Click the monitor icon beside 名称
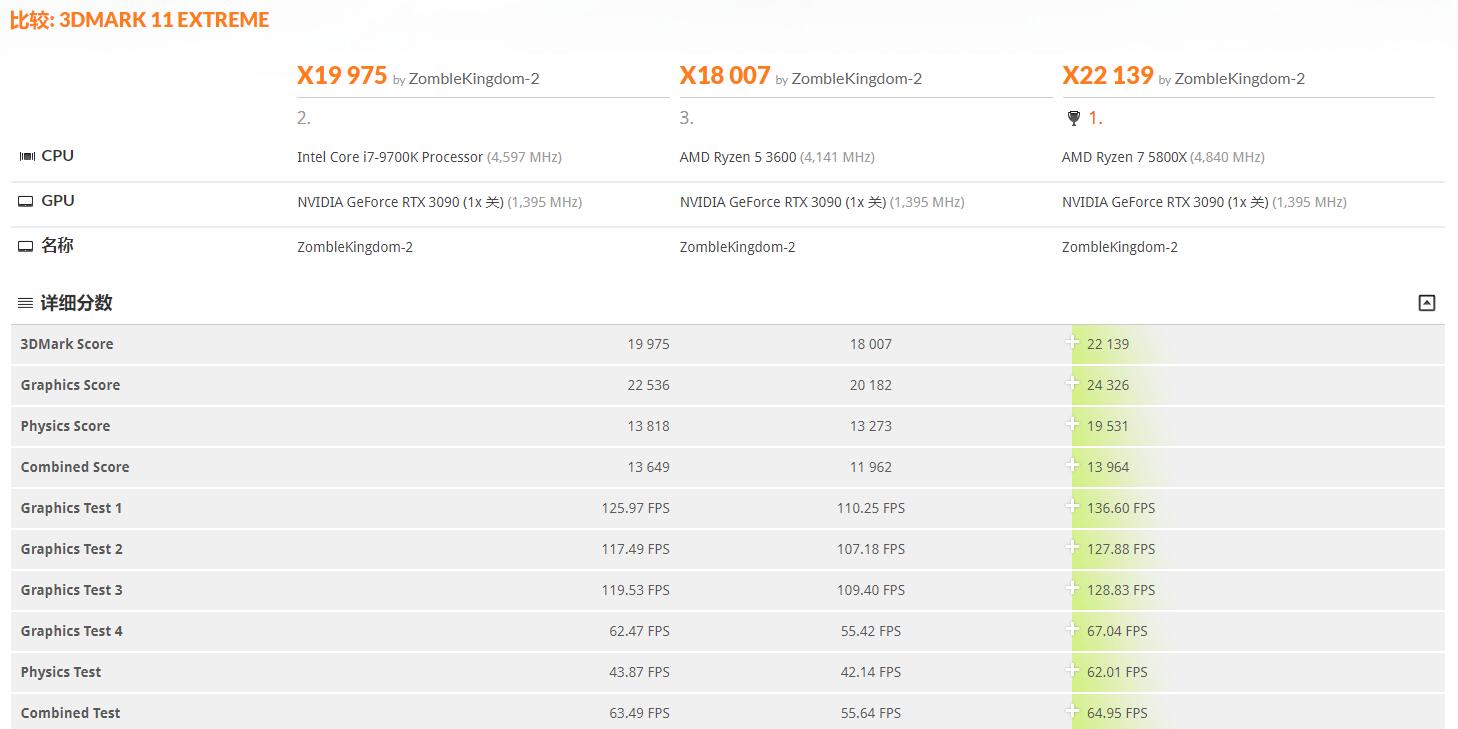The image size is (1458, 729). pos(26,246)
